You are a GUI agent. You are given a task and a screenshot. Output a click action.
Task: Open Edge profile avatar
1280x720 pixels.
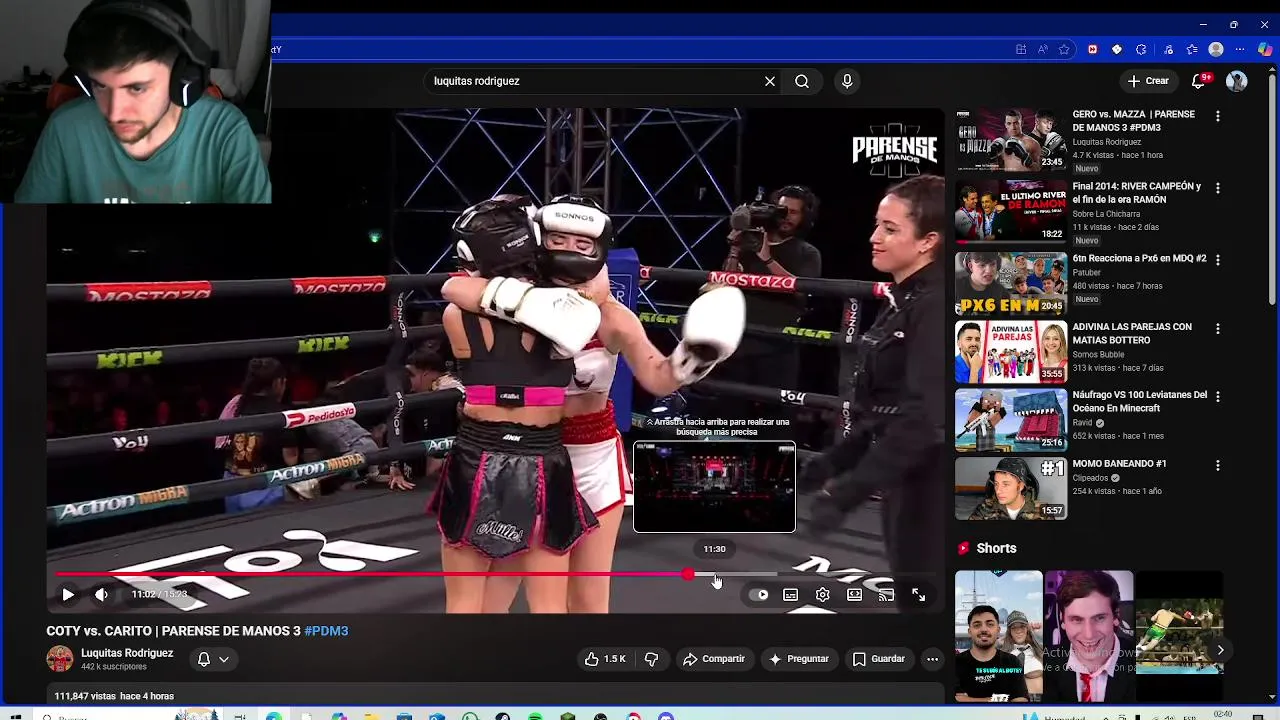tap(1216, 49)
